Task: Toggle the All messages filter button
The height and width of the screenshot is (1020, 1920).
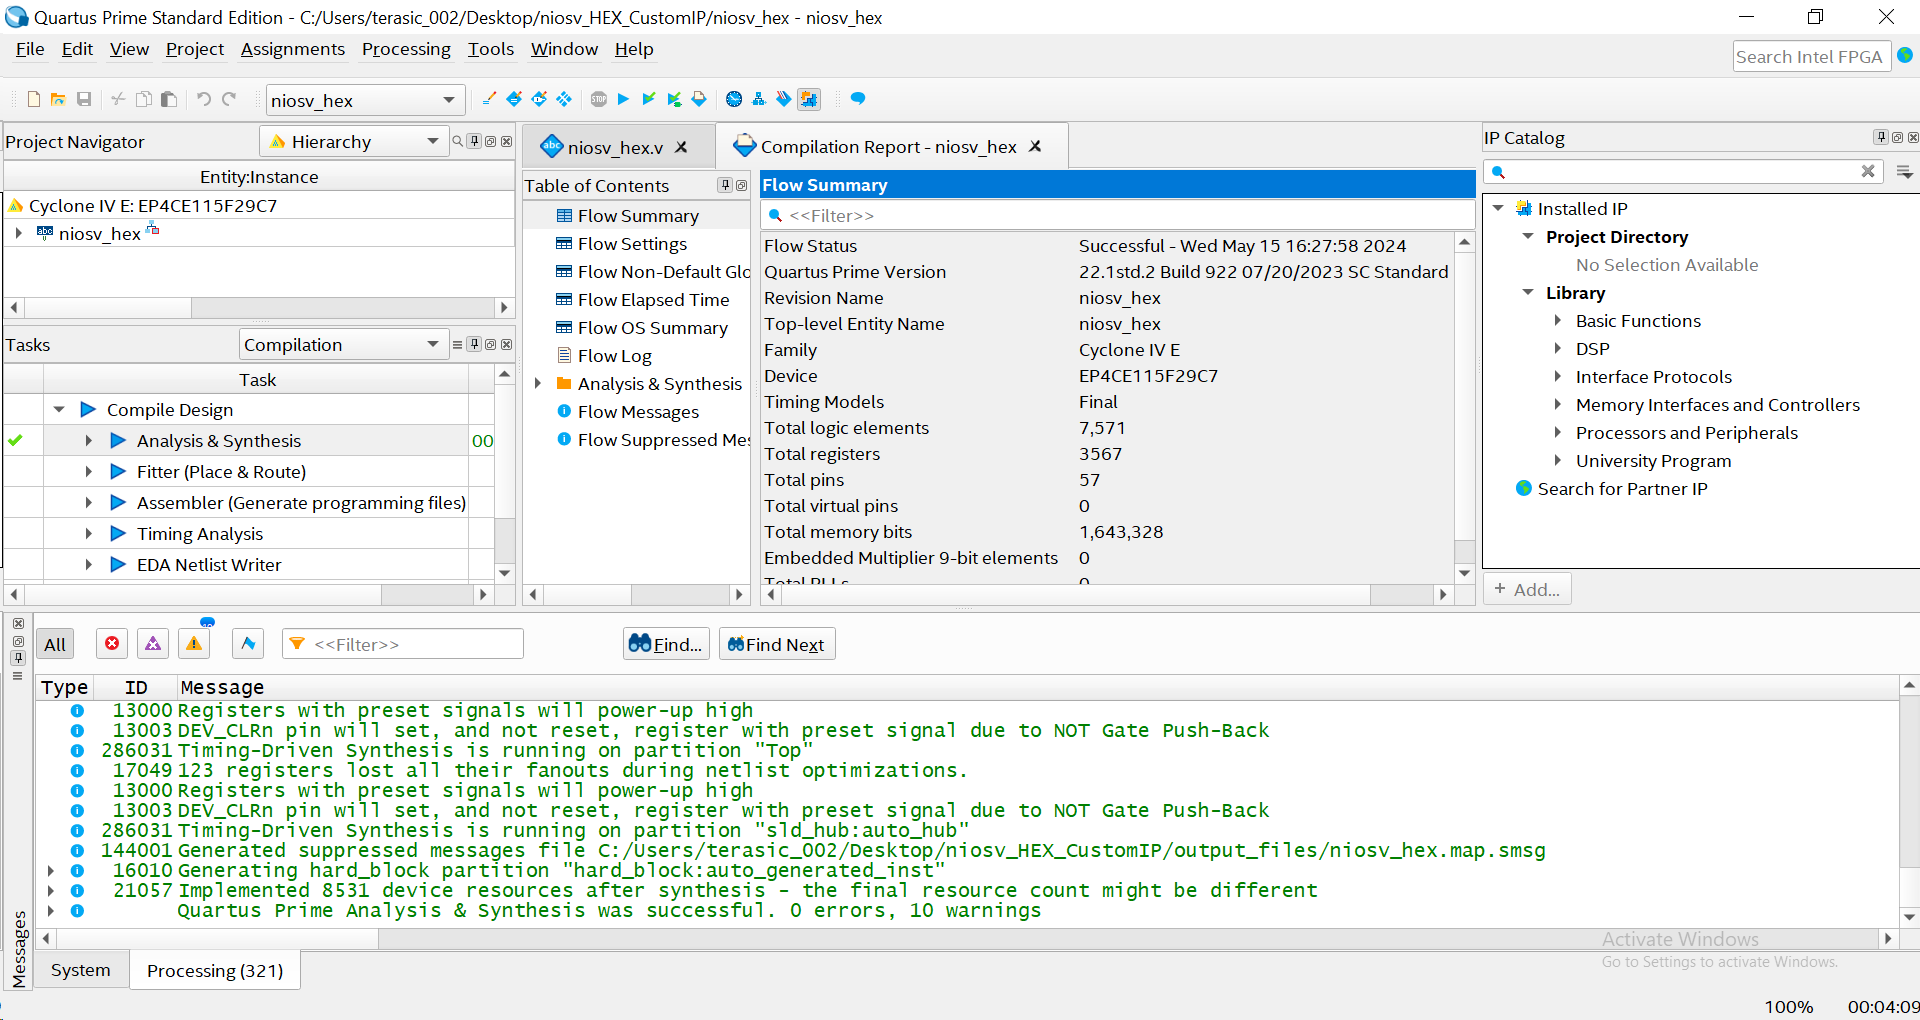Action: point(55,645)
